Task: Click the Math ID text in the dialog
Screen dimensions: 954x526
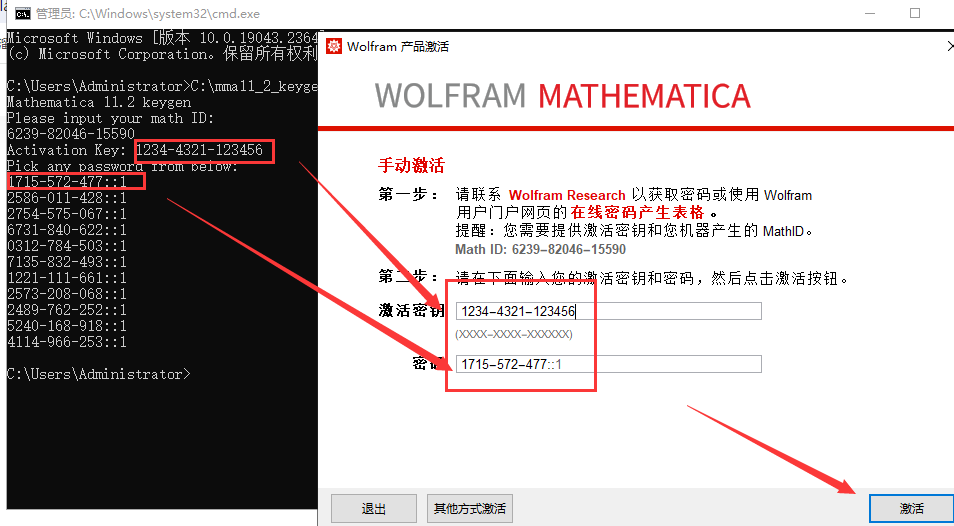Action: [x=540, y=249]
